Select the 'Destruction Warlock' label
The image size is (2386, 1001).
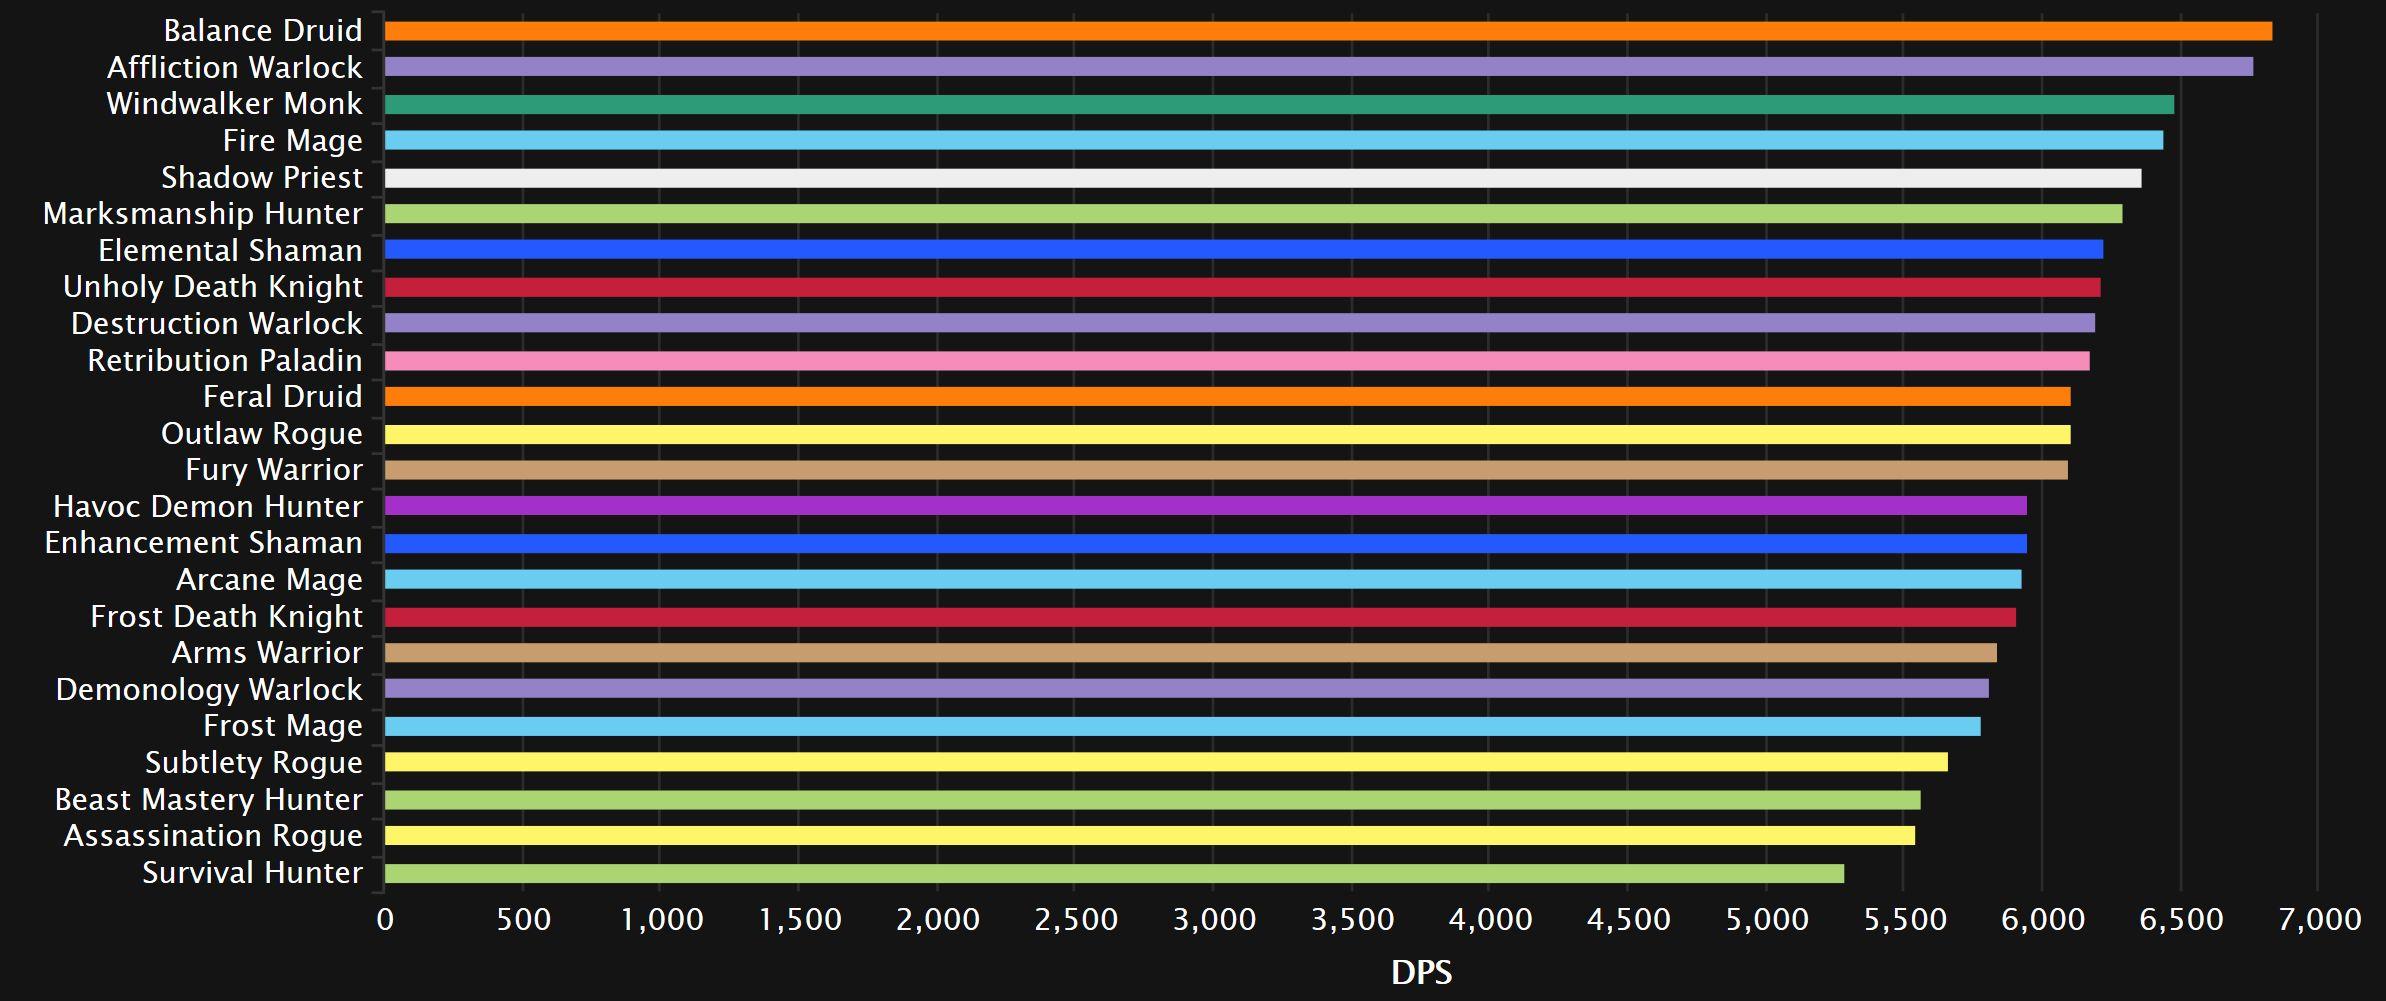point(217,323)
